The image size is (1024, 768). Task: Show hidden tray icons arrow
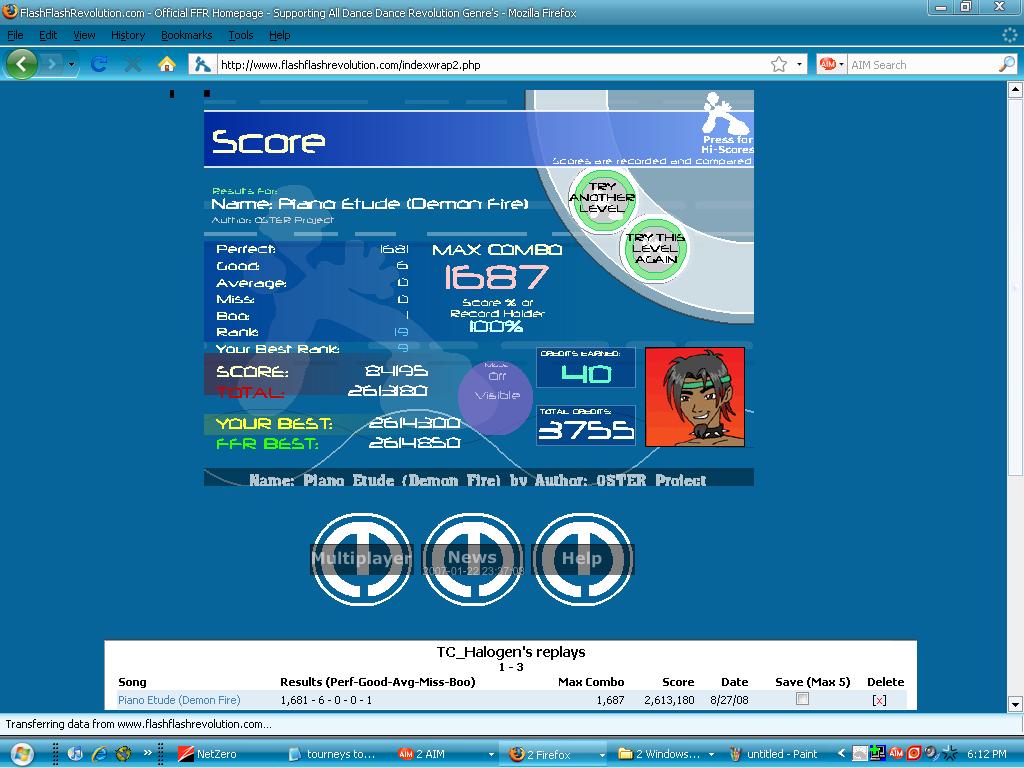pyautogui.click(x=842, y=754)
